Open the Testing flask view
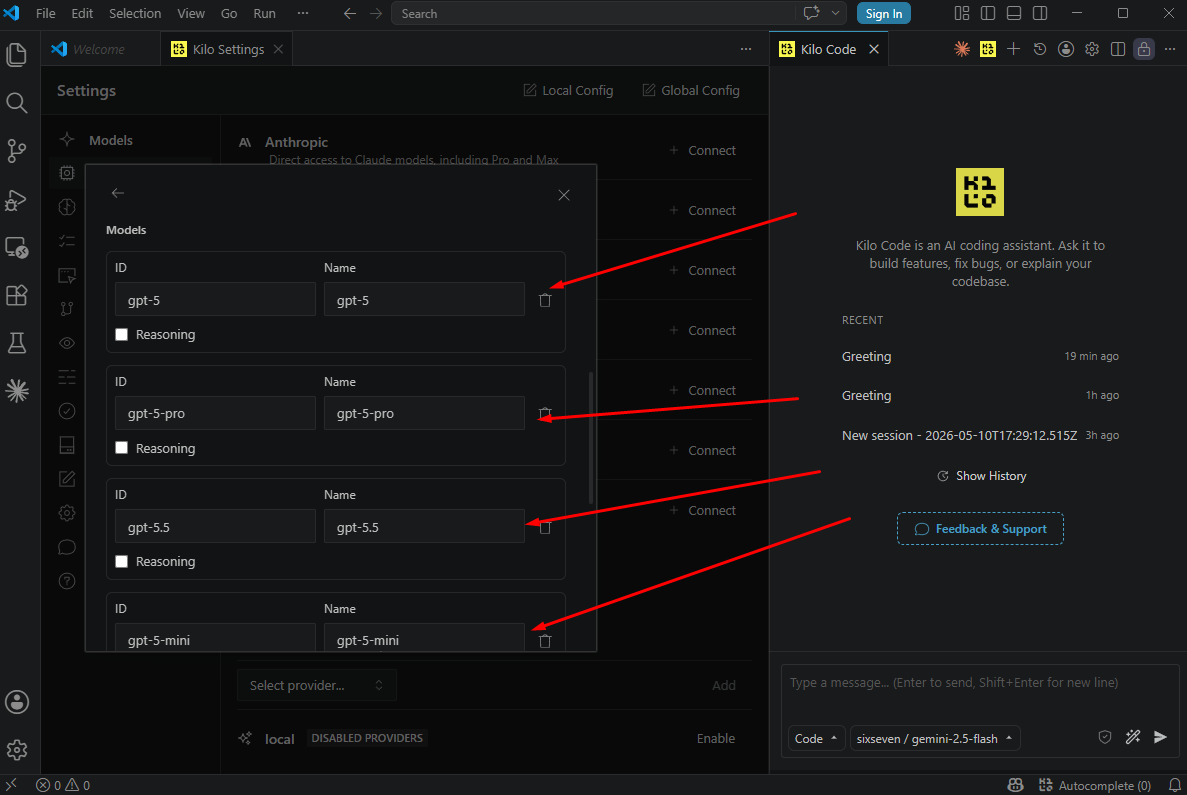 coord(17,343)
